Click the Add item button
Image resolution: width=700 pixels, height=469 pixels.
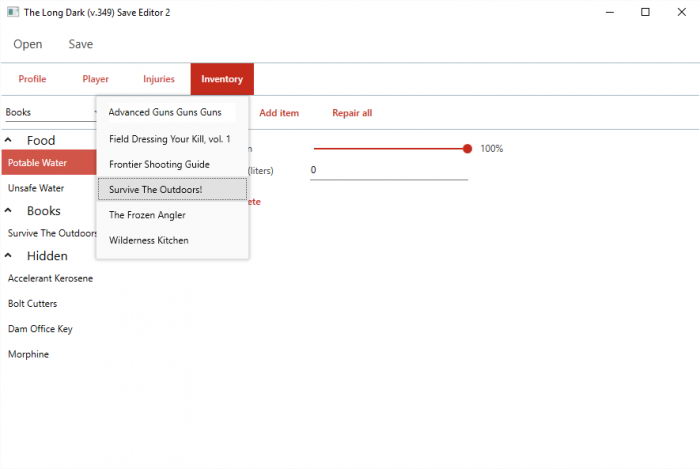pyautogui.click(x=279, y=113)
